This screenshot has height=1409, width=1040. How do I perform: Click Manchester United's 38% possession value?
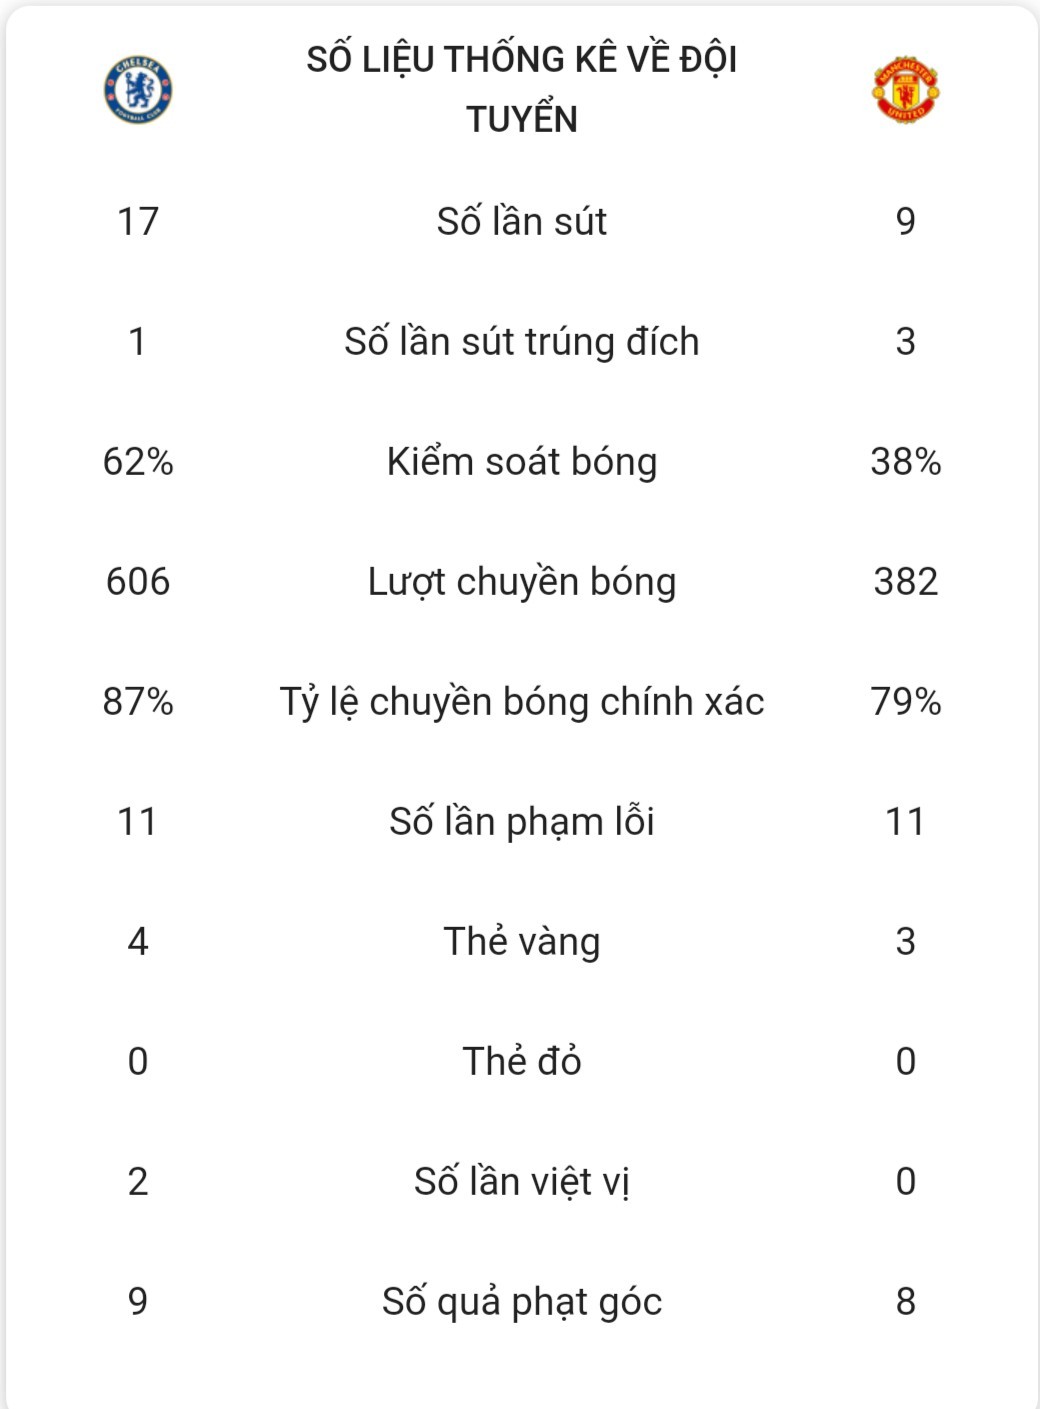click(x=906, y=461)
